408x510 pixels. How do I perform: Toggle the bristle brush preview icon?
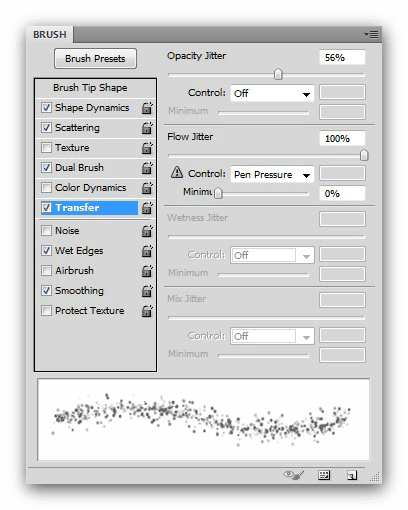293,475
